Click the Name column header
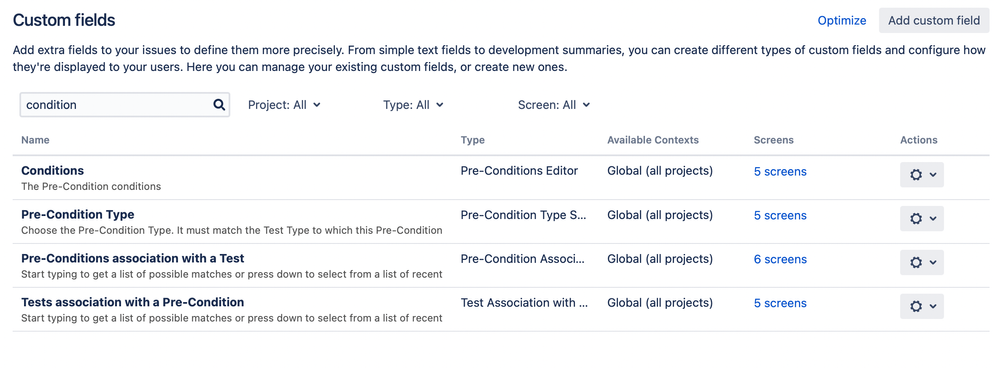This screenshot has height=368, width=998. [x=35, y=140]
